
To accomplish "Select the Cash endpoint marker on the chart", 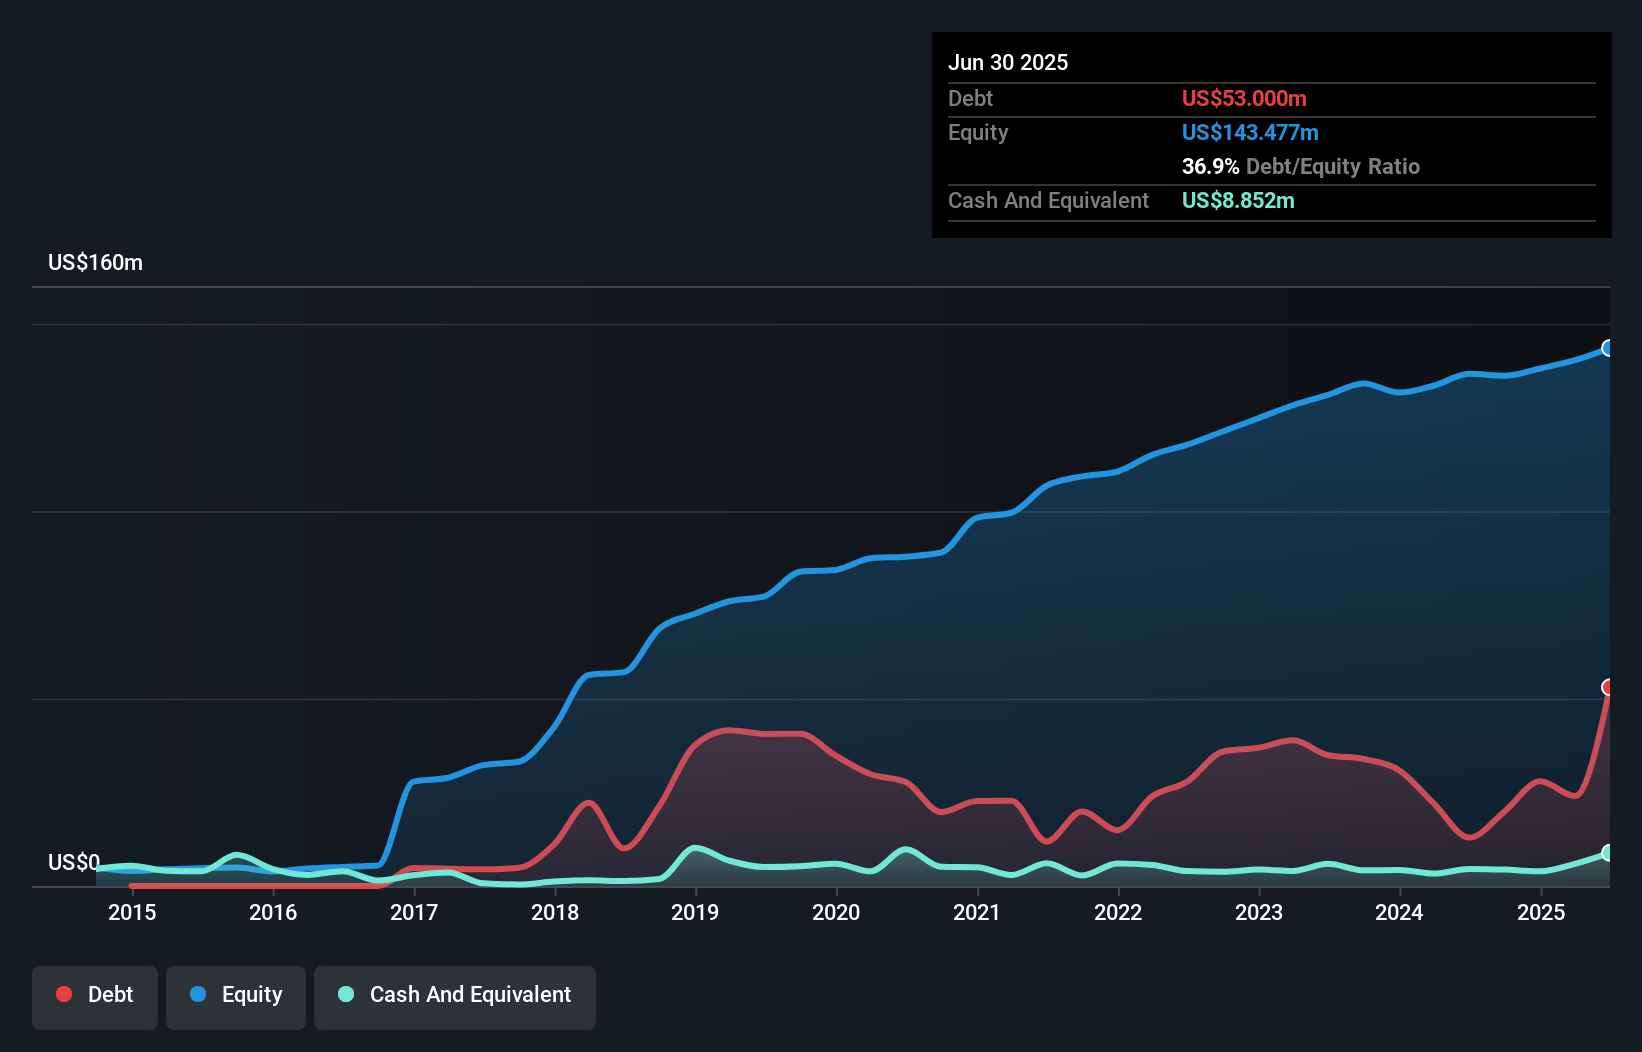I will (x=1608, y=853).
